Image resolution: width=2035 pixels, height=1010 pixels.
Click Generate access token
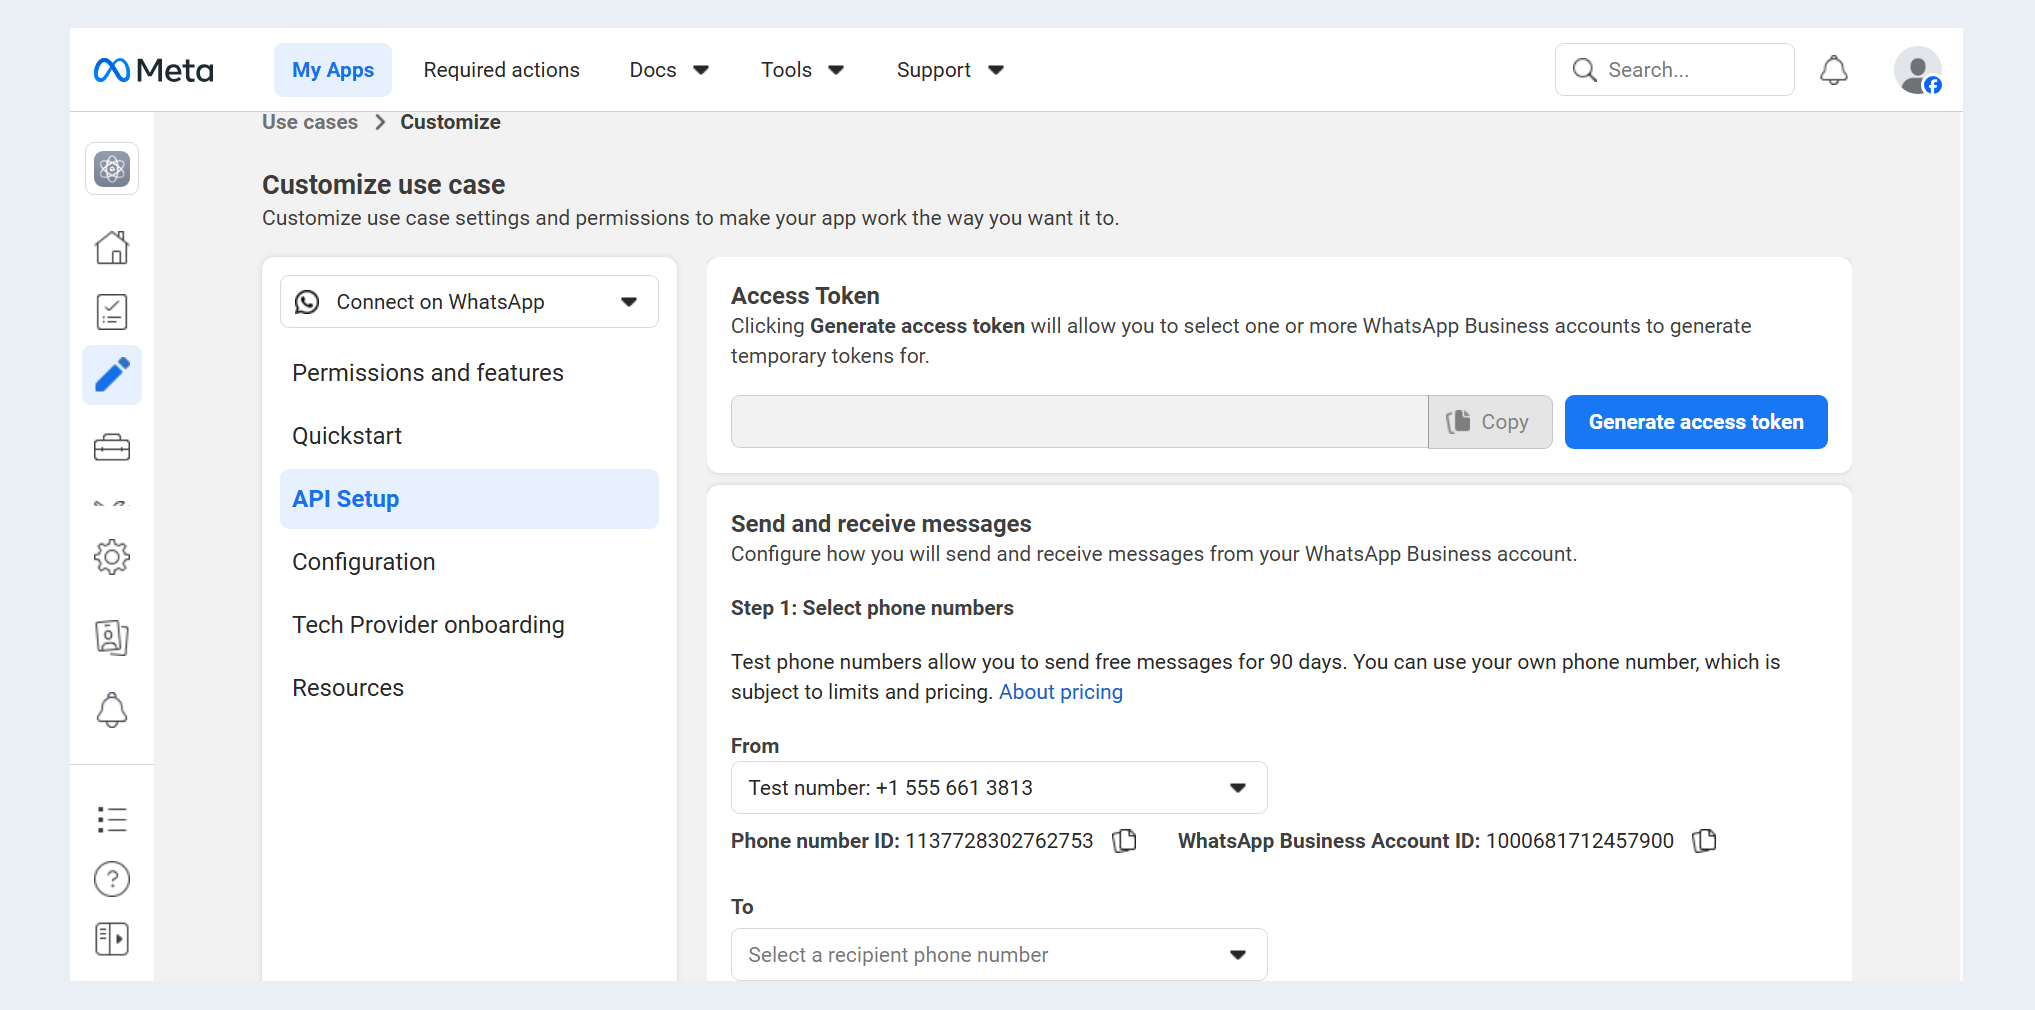(1696, 422)
